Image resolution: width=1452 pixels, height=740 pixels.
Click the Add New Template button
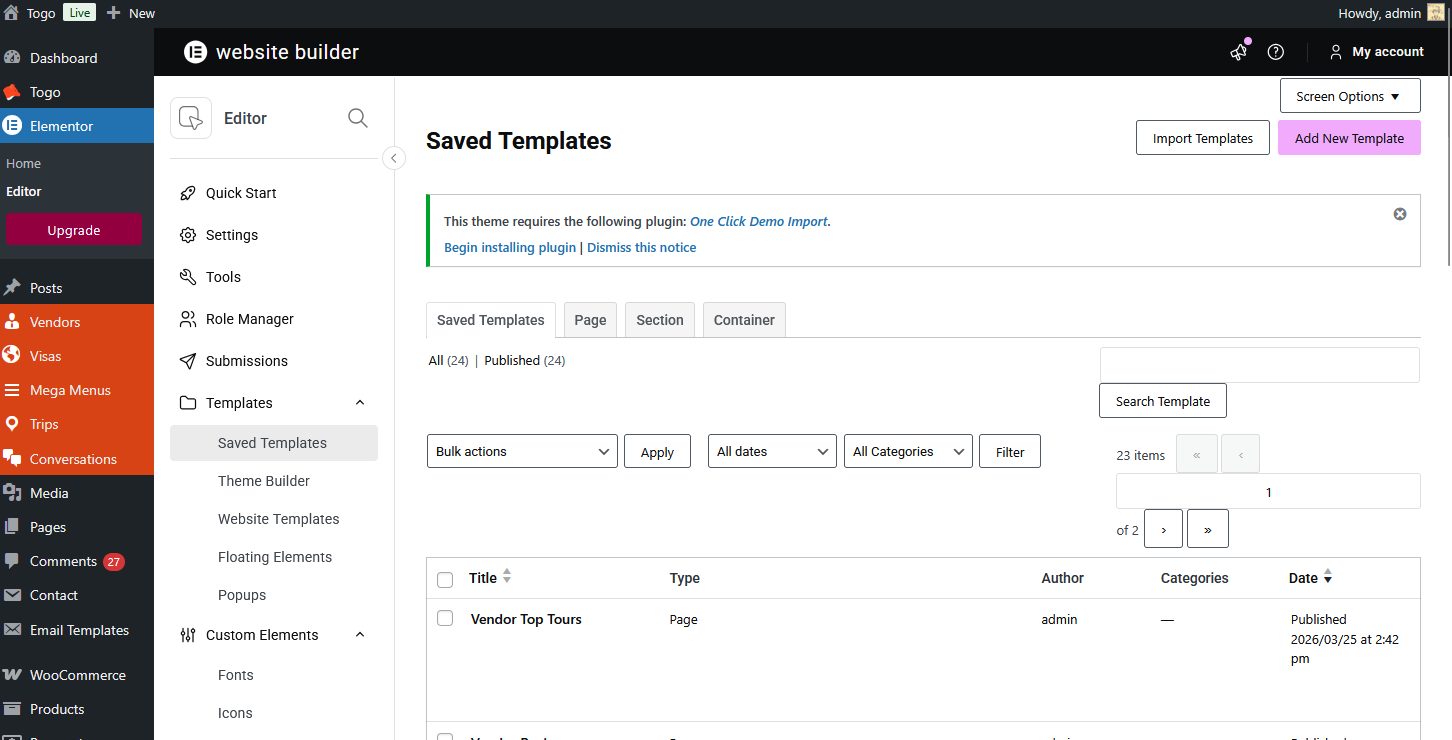click(1348, 138)
